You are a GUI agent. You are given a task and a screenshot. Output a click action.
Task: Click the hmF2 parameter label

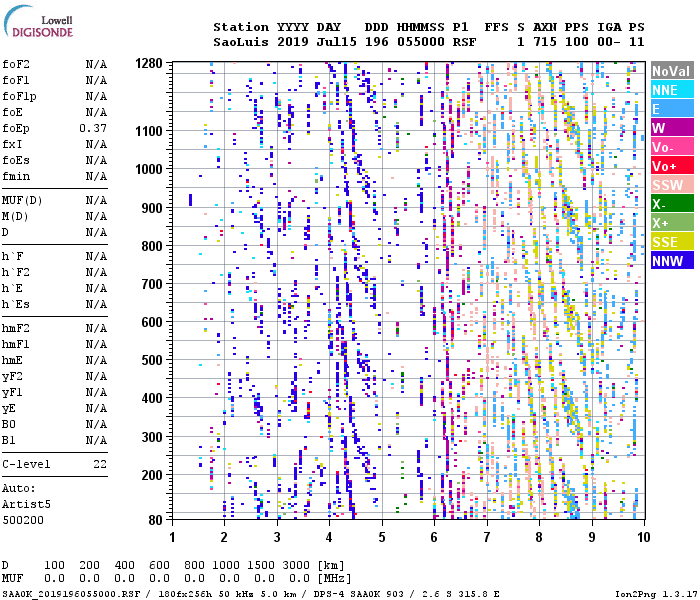click(x=16, y=329)
